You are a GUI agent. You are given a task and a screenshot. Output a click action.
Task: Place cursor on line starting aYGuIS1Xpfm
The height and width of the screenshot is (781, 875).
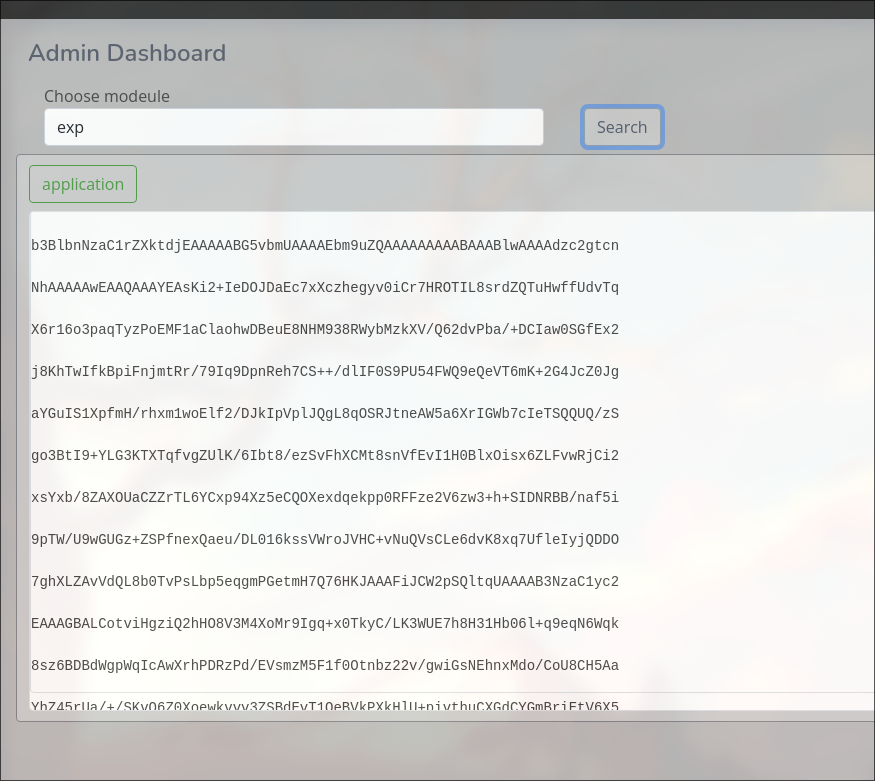coord(325,413)
